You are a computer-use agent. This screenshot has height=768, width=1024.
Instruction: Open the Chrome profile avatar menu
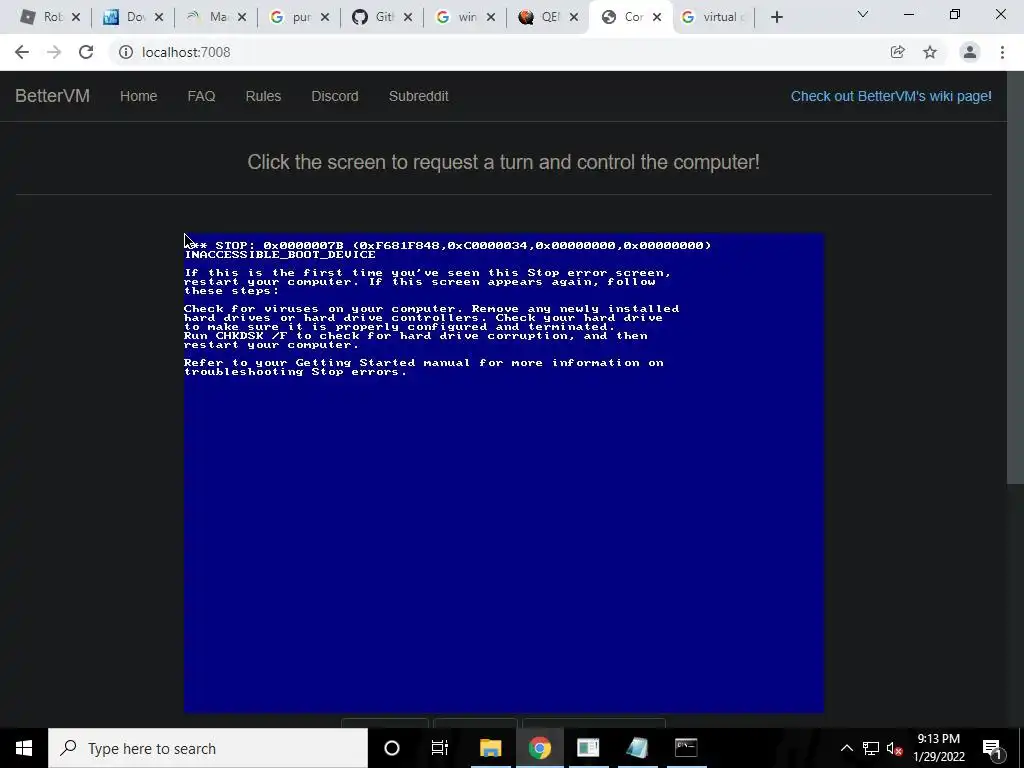970,52
